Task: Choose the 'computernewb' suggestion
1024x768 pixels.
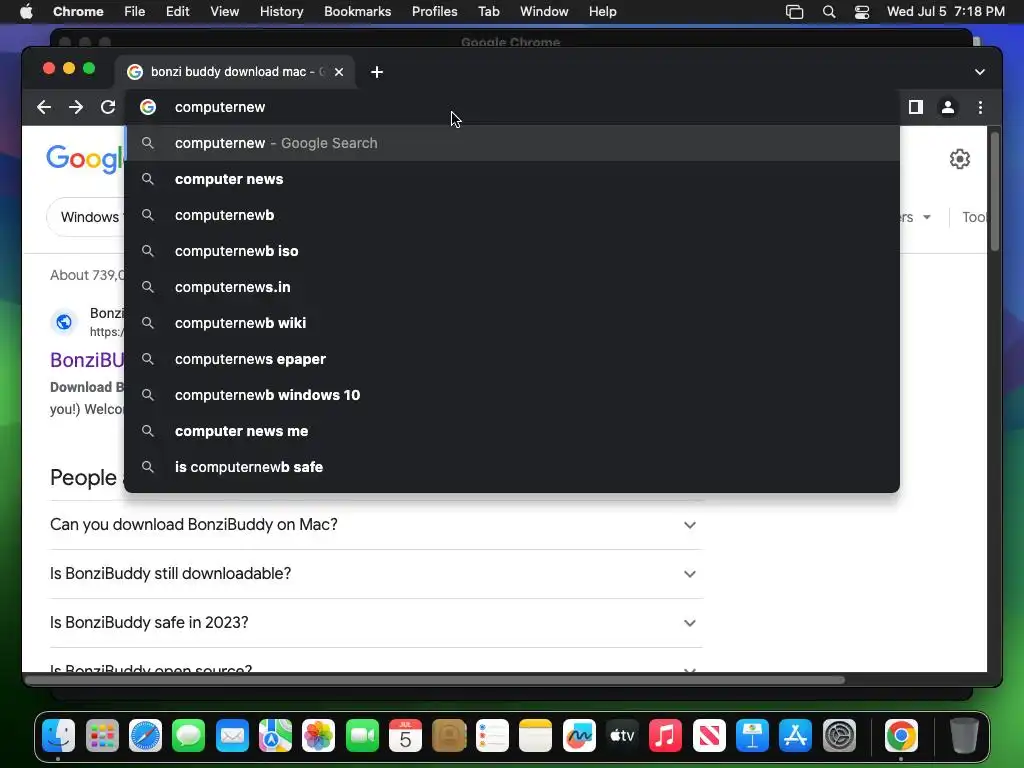Action: tap(512, 215)
